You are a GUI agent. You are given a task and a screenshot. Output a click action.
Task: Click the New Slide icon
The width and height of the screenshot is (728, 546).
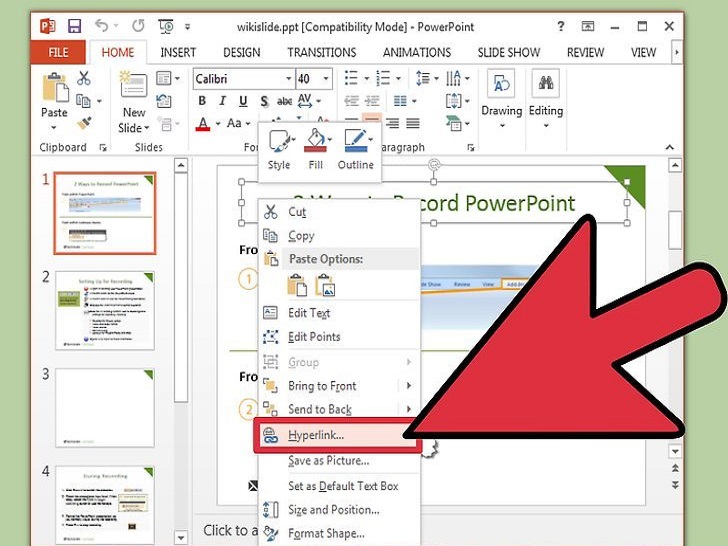point(133,84)
